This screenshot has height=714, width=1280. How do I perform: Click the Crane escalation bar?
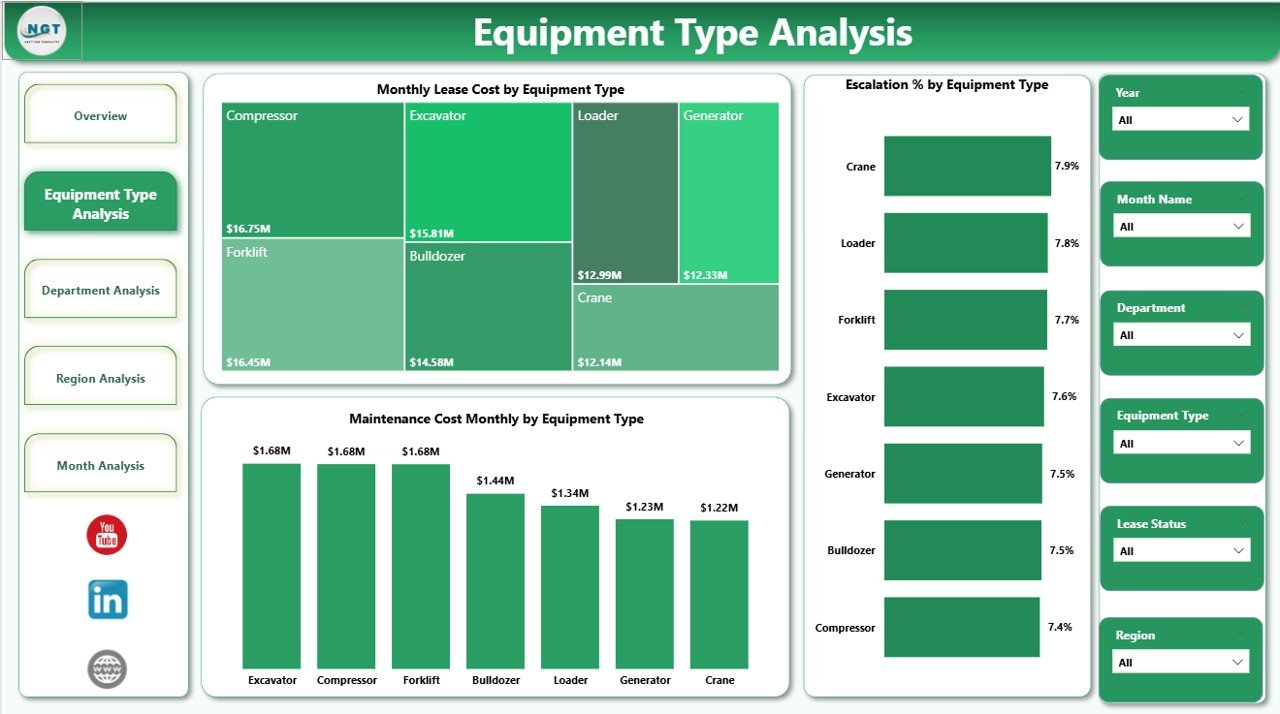(x=965, y=166)
